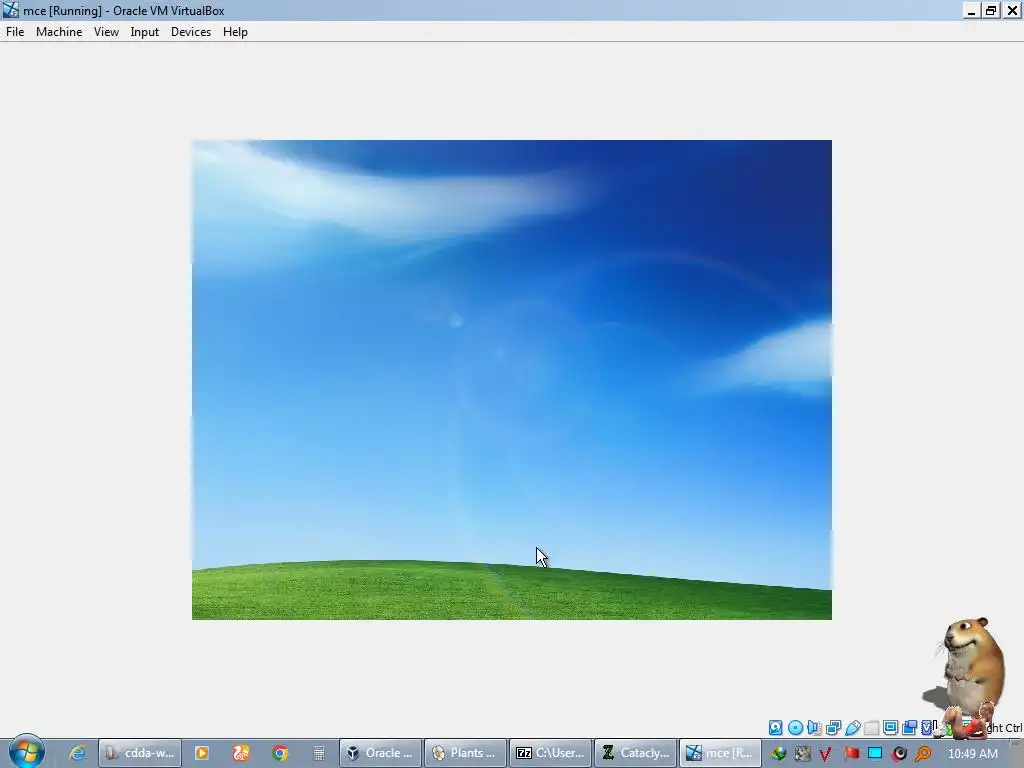Viewport: 1024px width, 768px height.
Task: Switch to the 7-Zip C:\User... taskbar button
Action: coord(550,753)
